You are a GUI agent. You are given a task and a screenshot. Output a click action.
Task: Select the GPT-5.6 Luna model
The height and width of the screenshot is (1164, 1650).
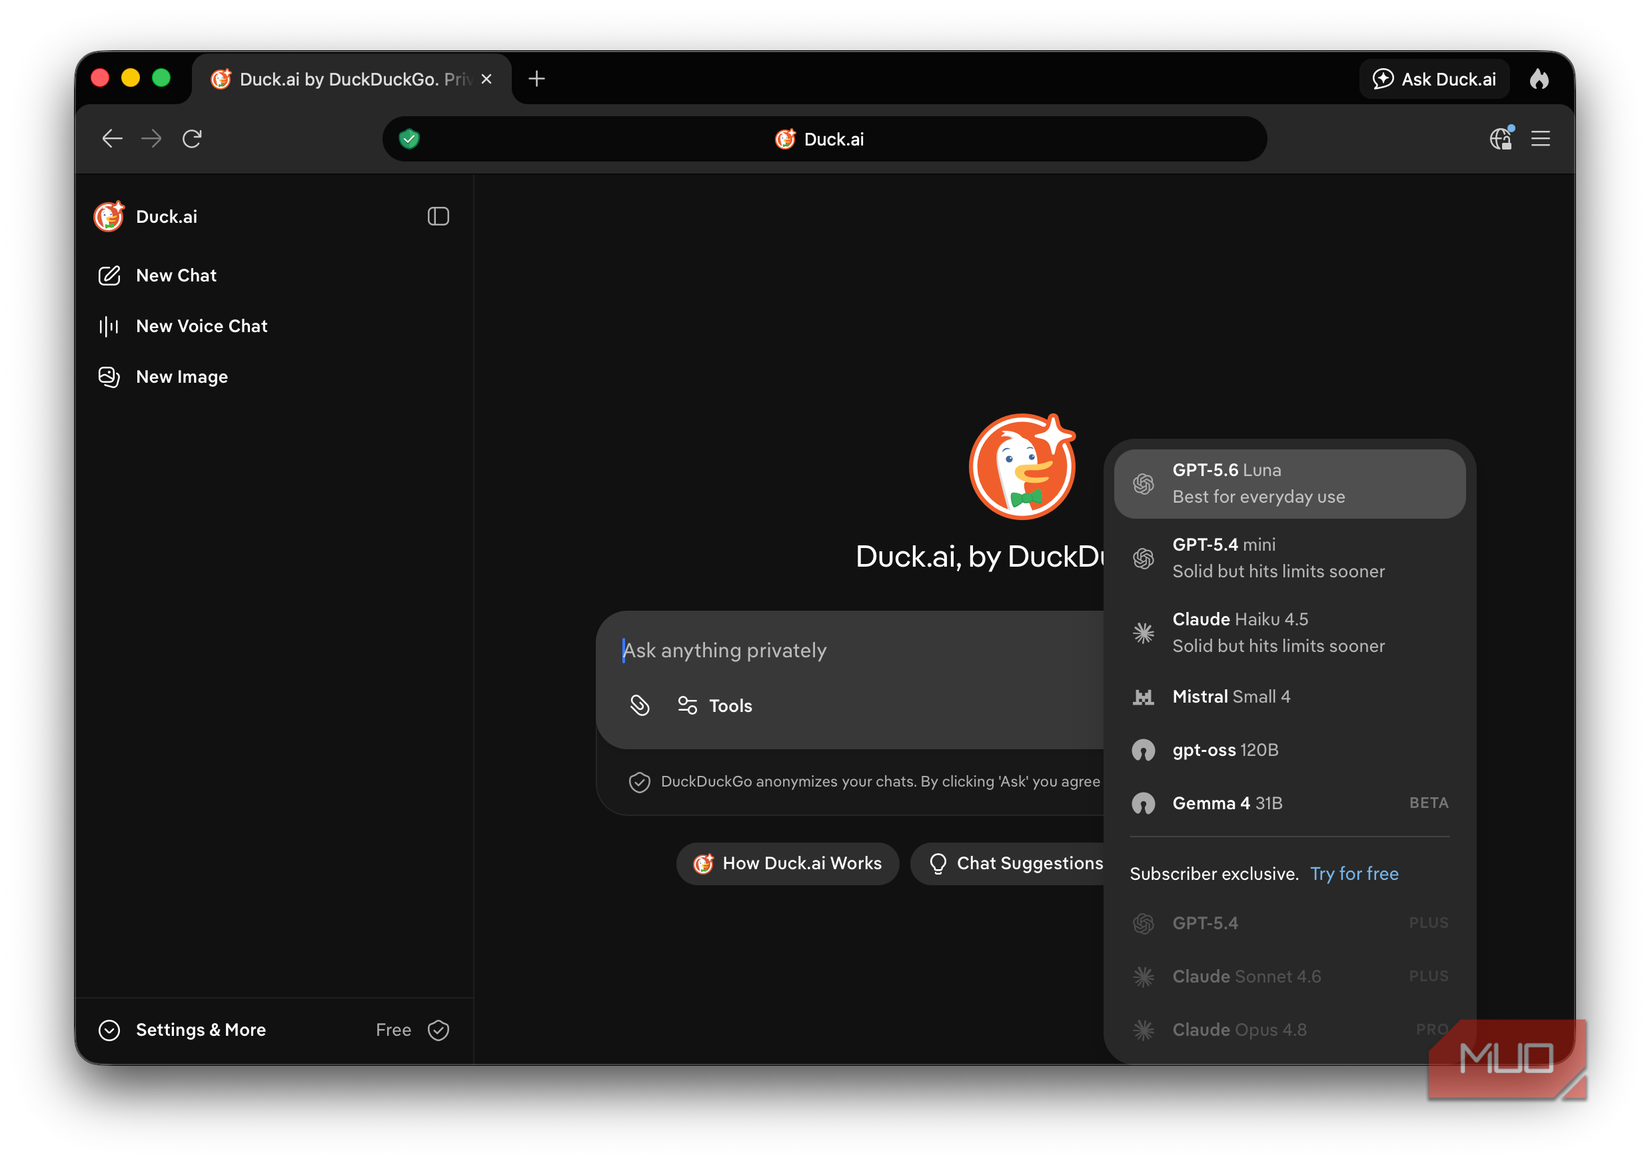tap(1290, 484)
